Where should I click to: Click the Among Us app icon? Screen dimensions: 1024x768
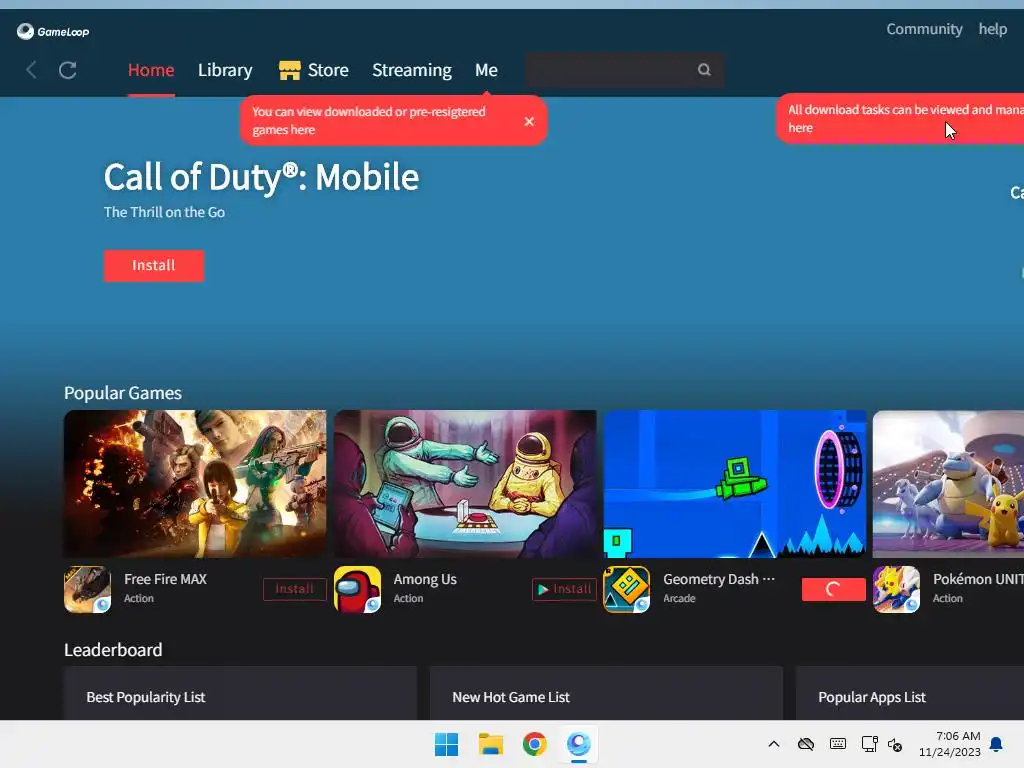[x=357, y=590]
